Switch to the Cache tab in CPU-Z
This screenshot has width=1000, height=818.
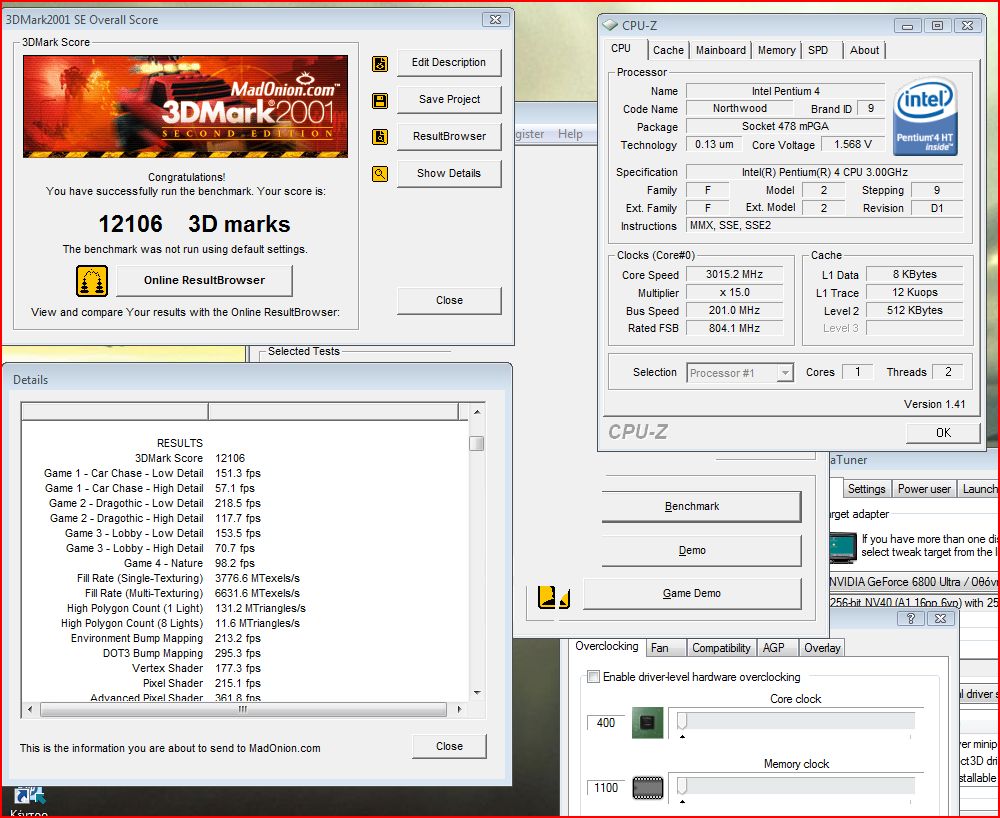point(668,50)
